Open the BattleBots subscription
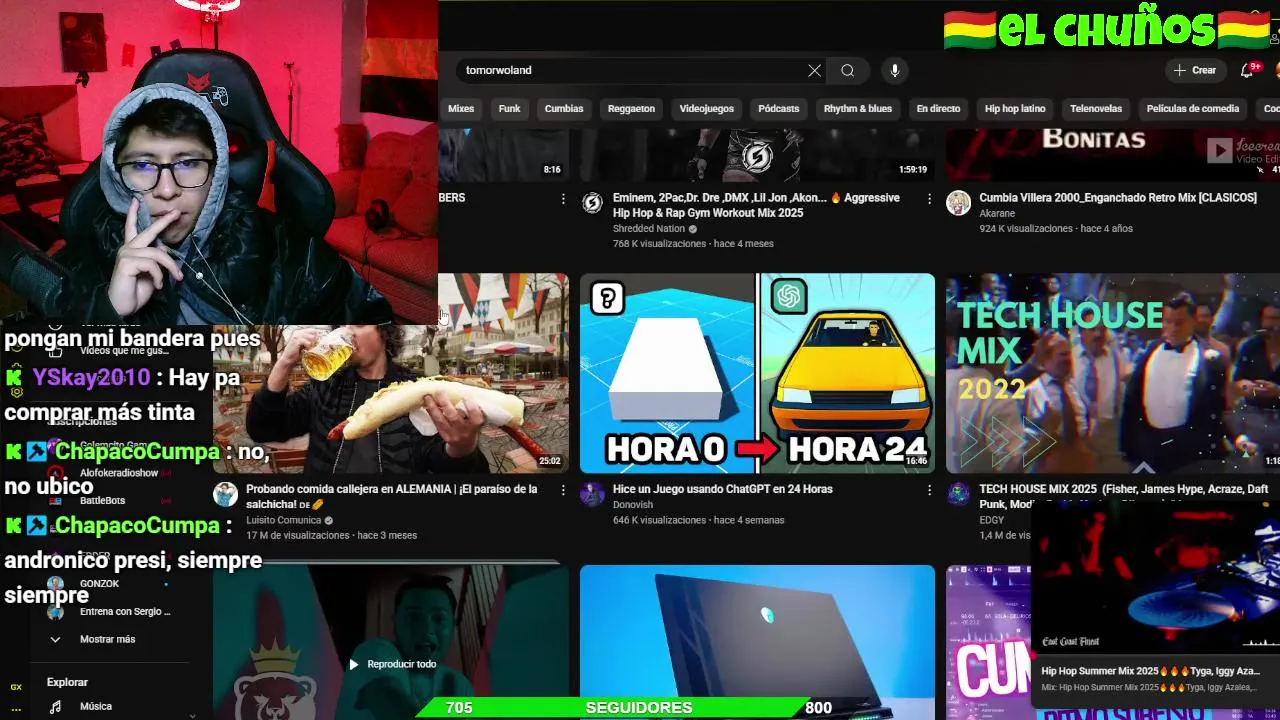This screenshot has height=720, width=1280. [102, 500]
